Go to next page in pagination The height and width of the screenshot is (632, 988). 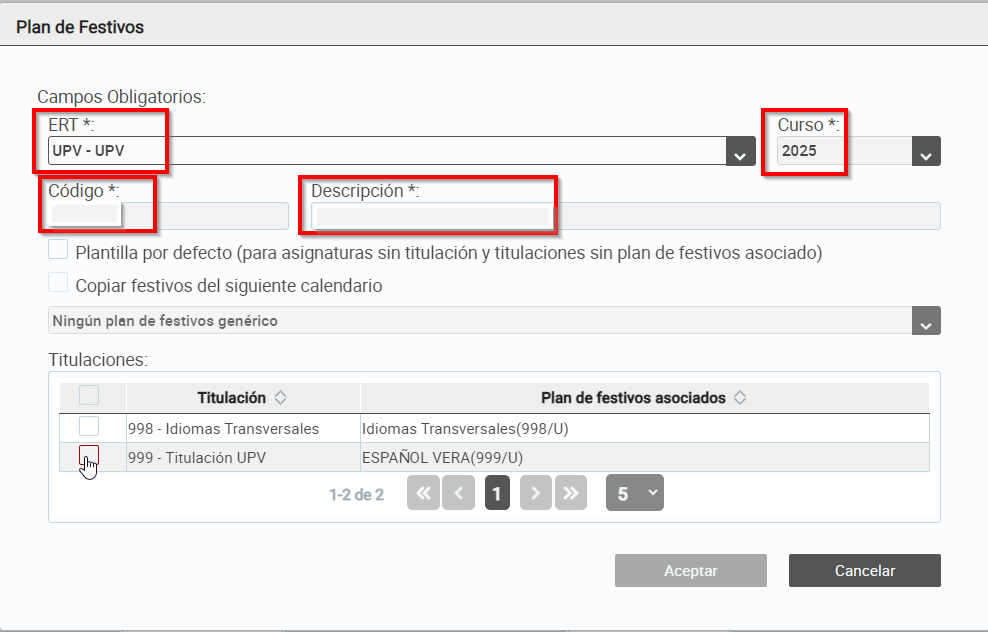[536, 493]
